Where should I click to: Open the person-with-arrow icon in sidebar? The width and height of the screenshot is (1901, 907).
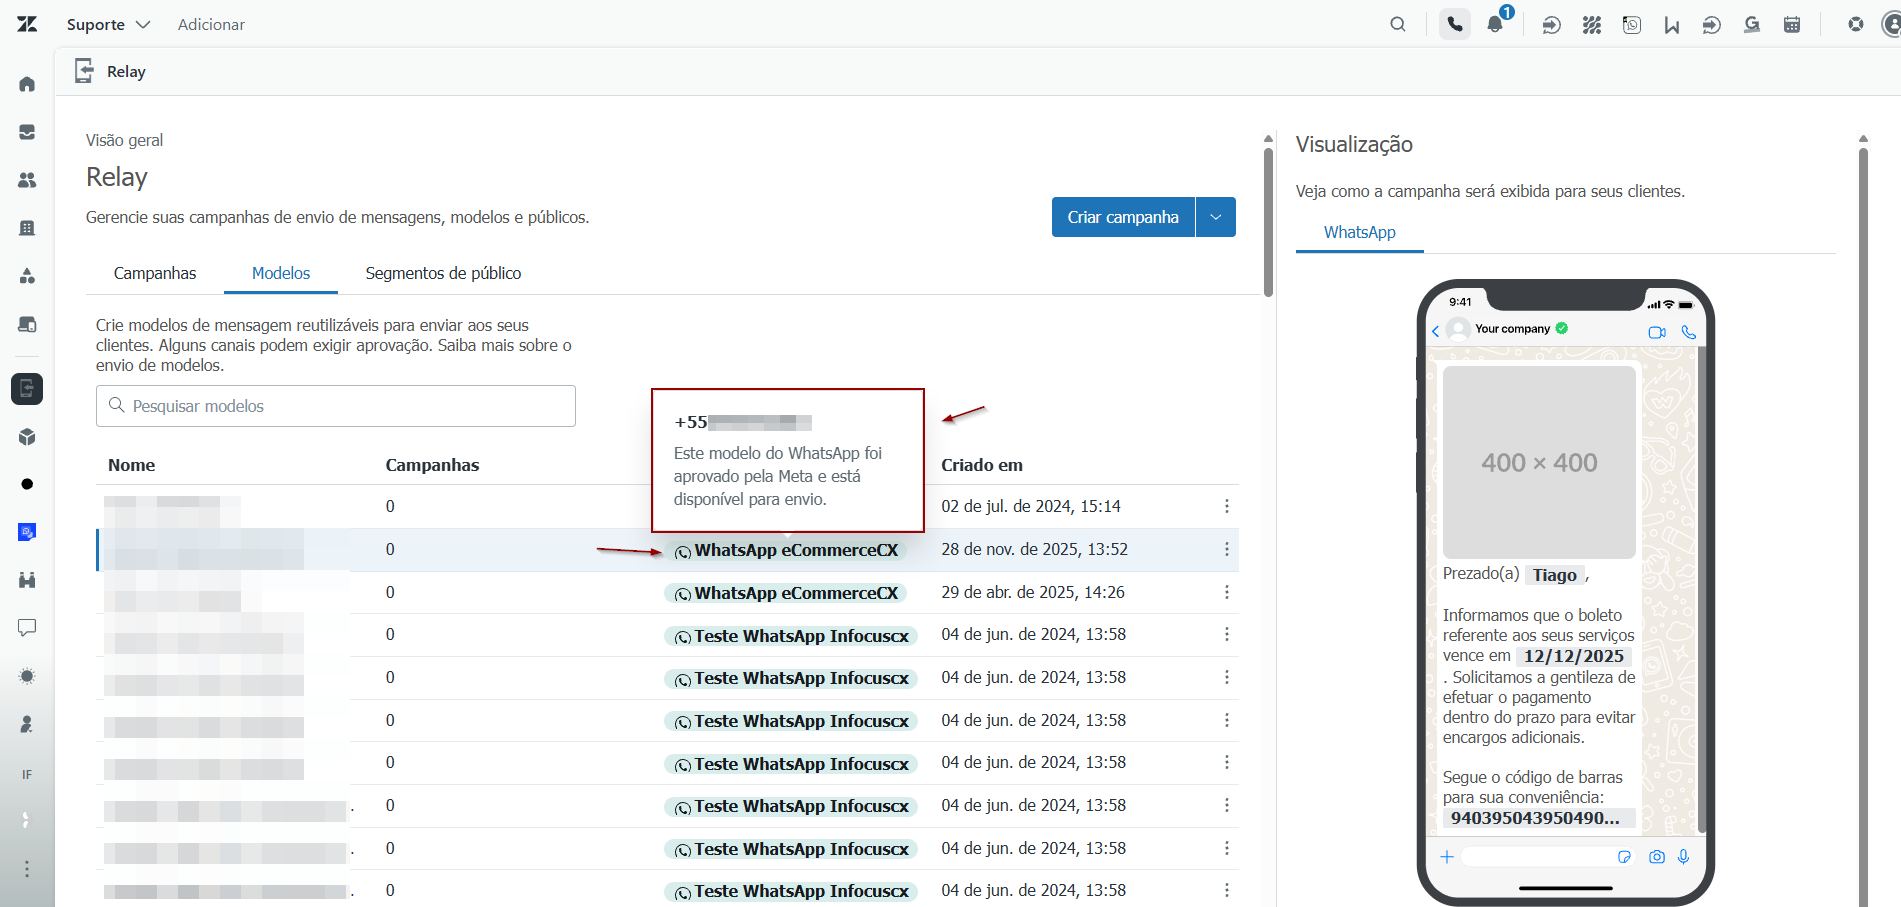(27, 724)
